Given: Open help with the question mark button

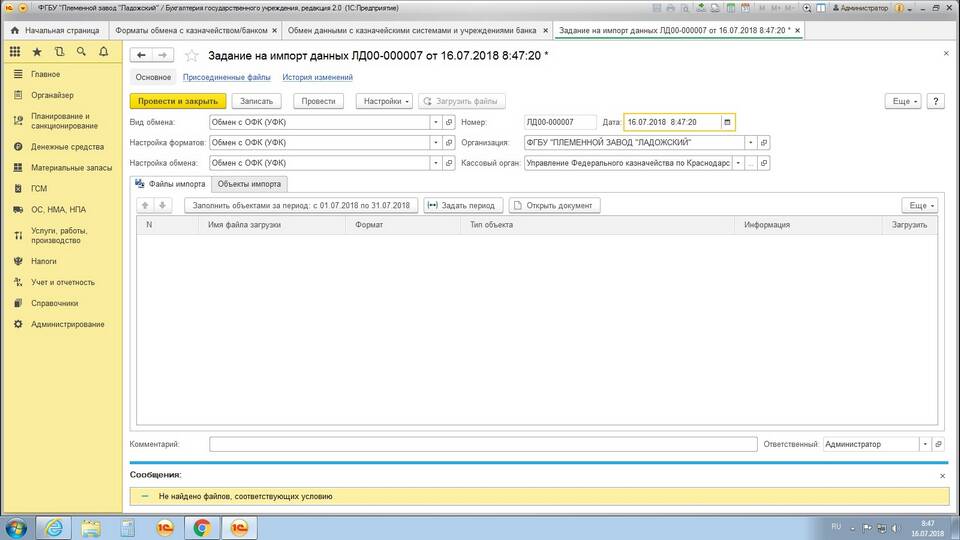Looking at the screenshot, I should pyautogui.click(x=936, y=101).
